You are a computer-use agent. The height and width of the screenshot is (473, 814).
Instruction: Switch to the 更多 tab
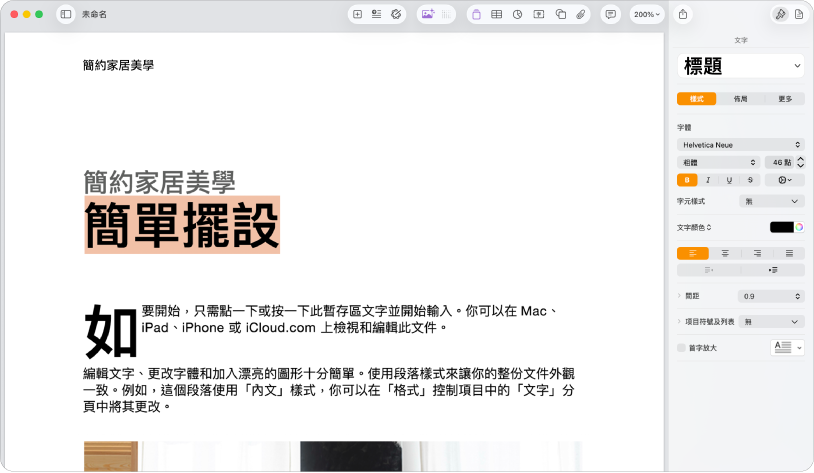pyautogui.click(x=785, y=99)
